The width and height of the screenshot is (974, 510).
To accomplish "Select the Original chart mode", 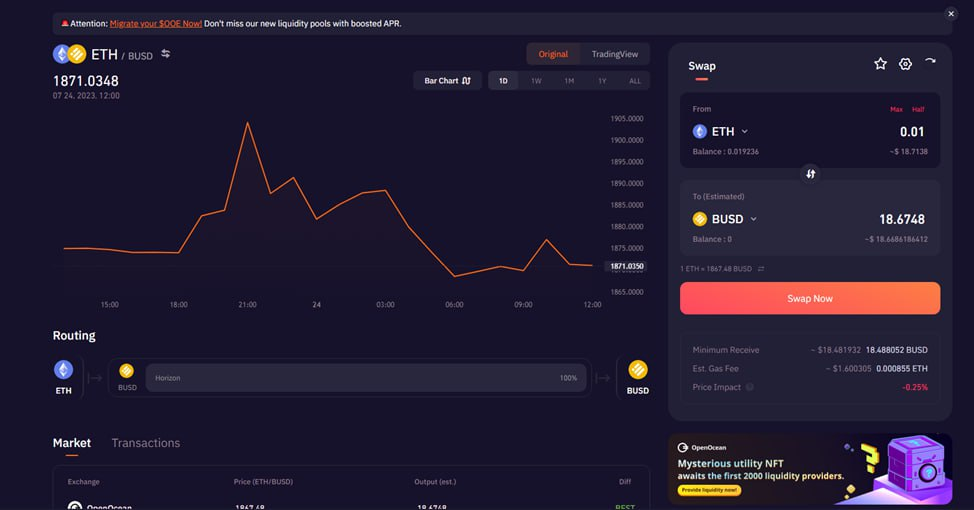I will coord(553,54).
